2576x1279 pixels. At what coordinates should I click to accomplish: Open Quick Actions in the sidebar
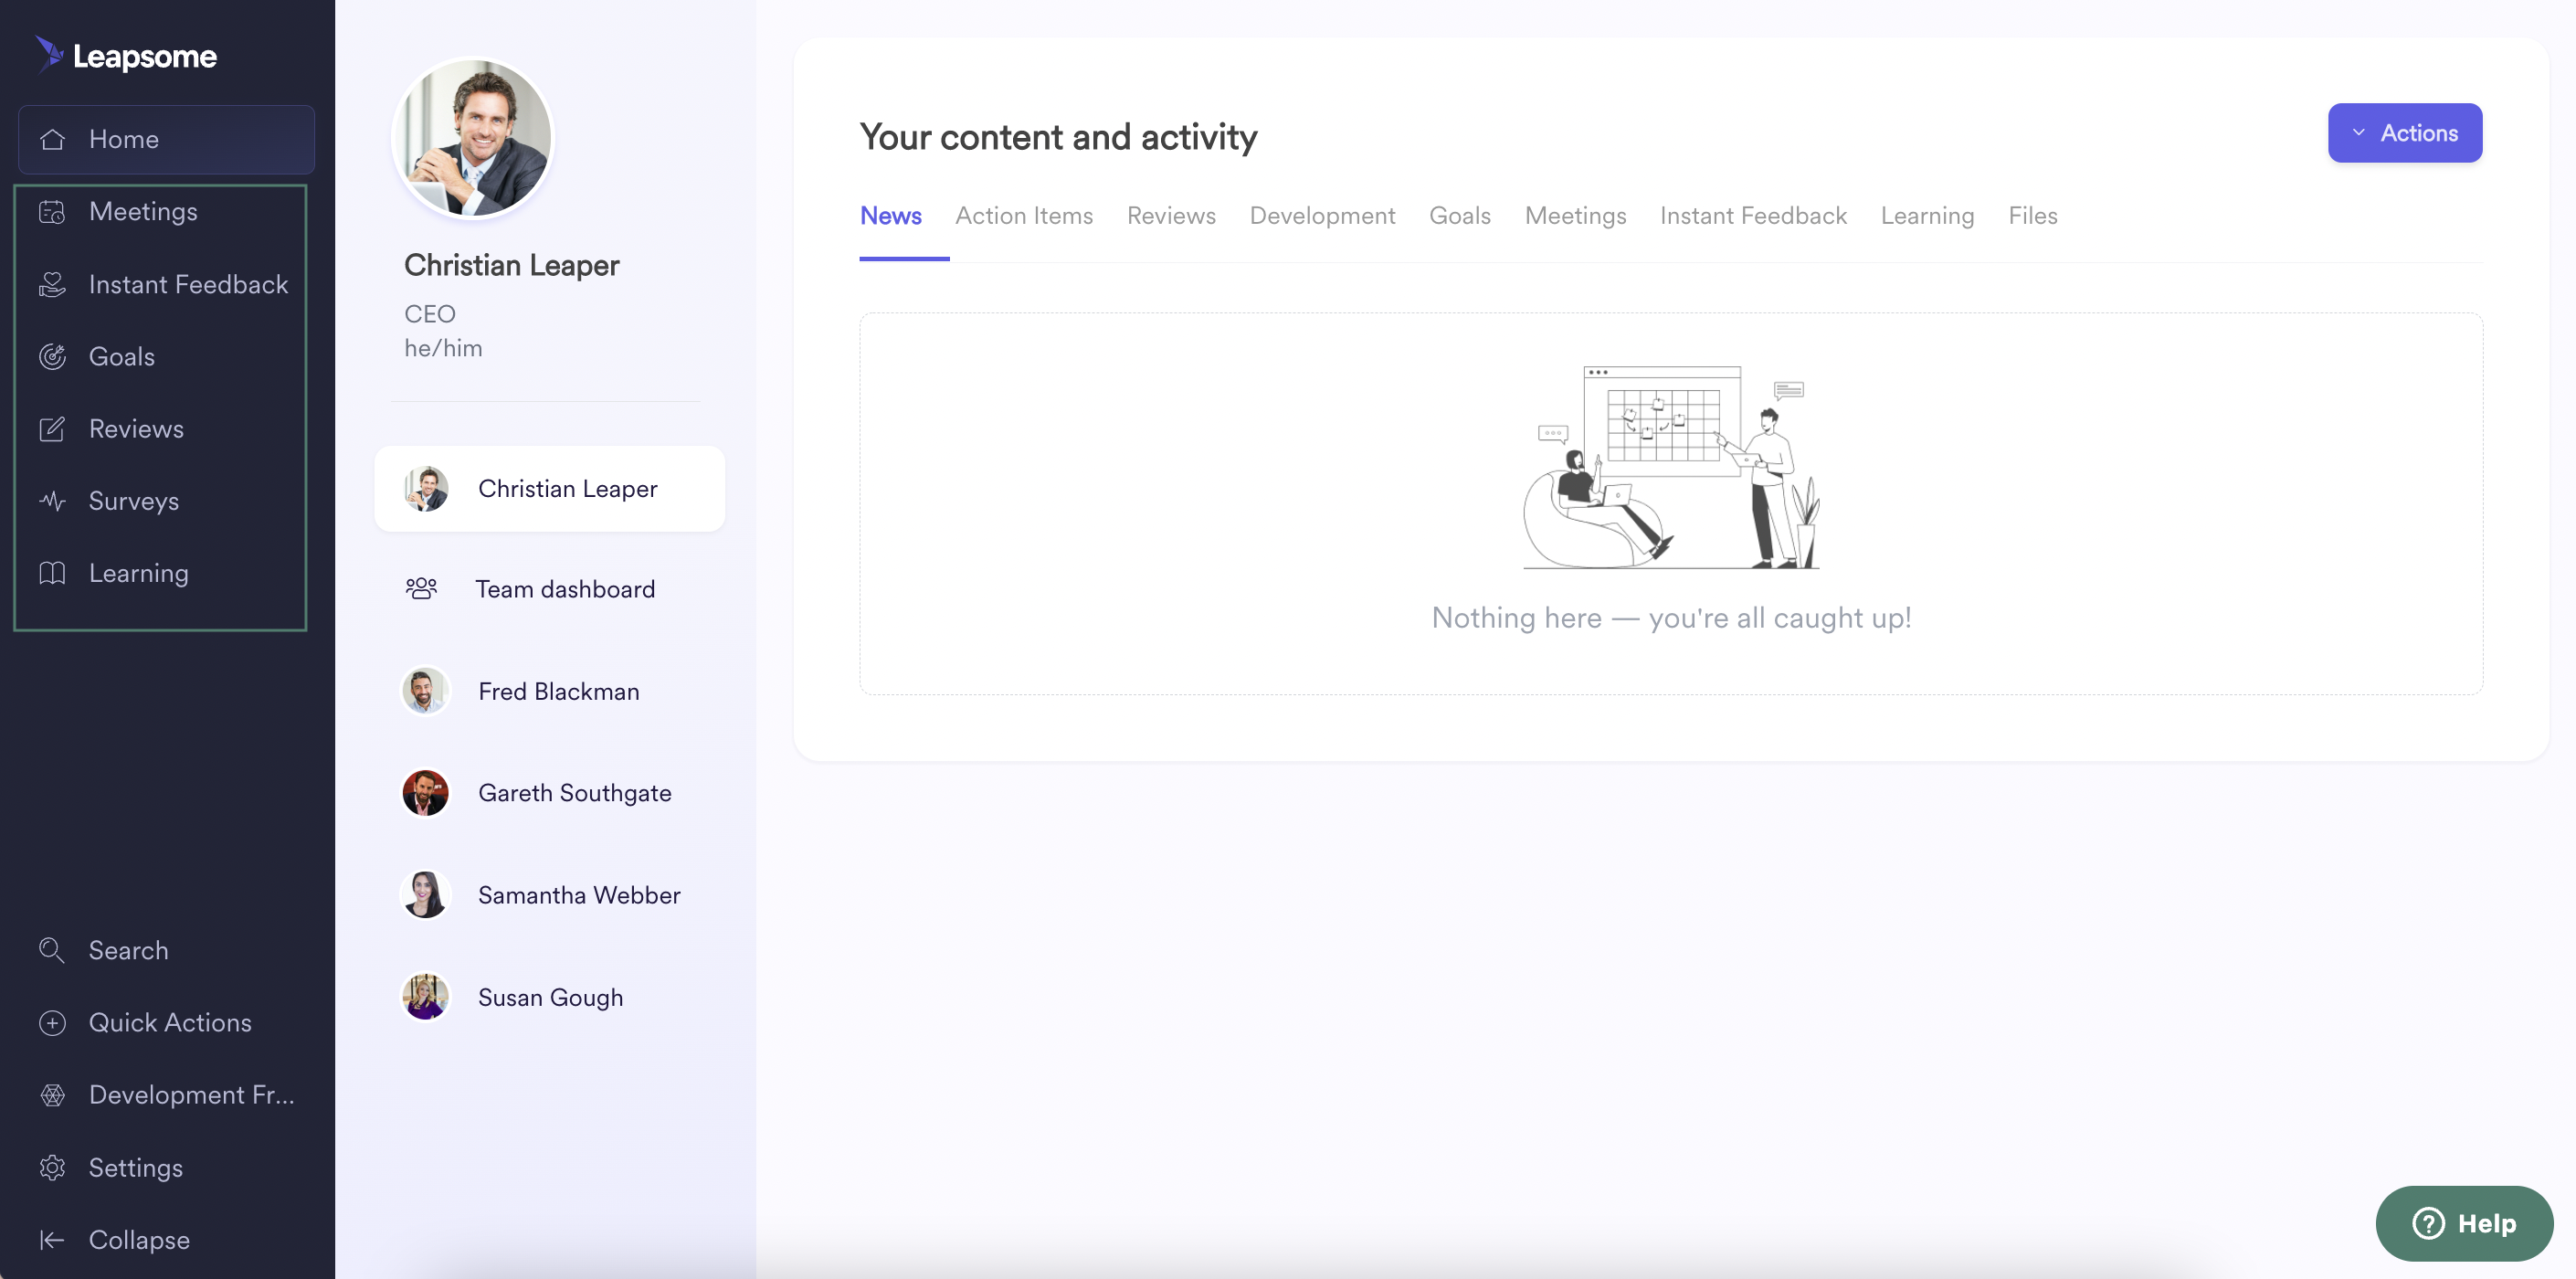[x=166, y=1023]
